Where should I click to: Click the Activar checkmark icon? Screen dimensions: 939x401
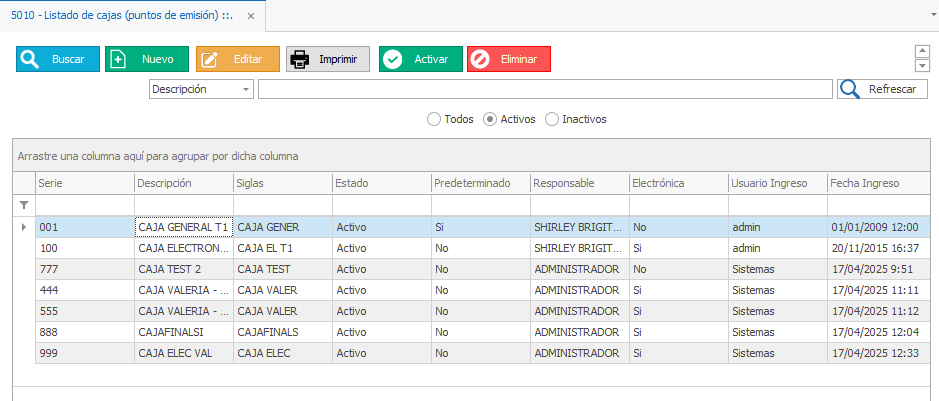(x=393, y=59)
